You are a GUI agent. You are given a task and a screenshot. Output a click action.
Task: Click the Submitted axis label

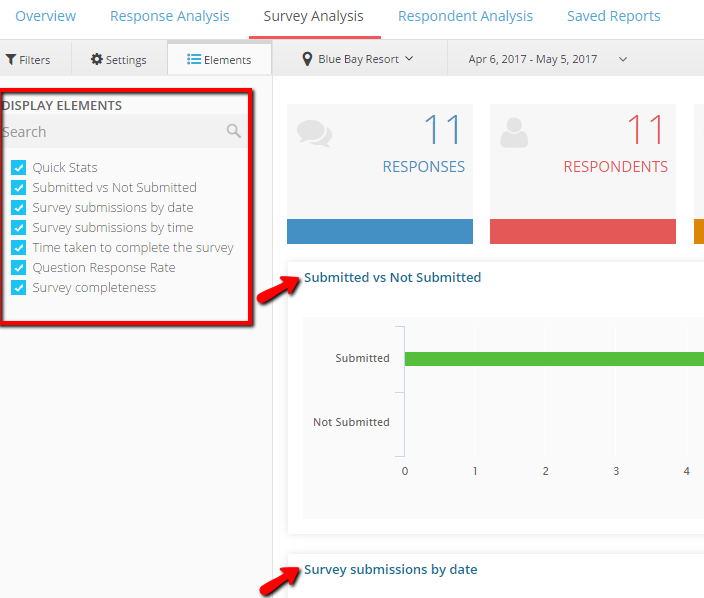(362, 358)
